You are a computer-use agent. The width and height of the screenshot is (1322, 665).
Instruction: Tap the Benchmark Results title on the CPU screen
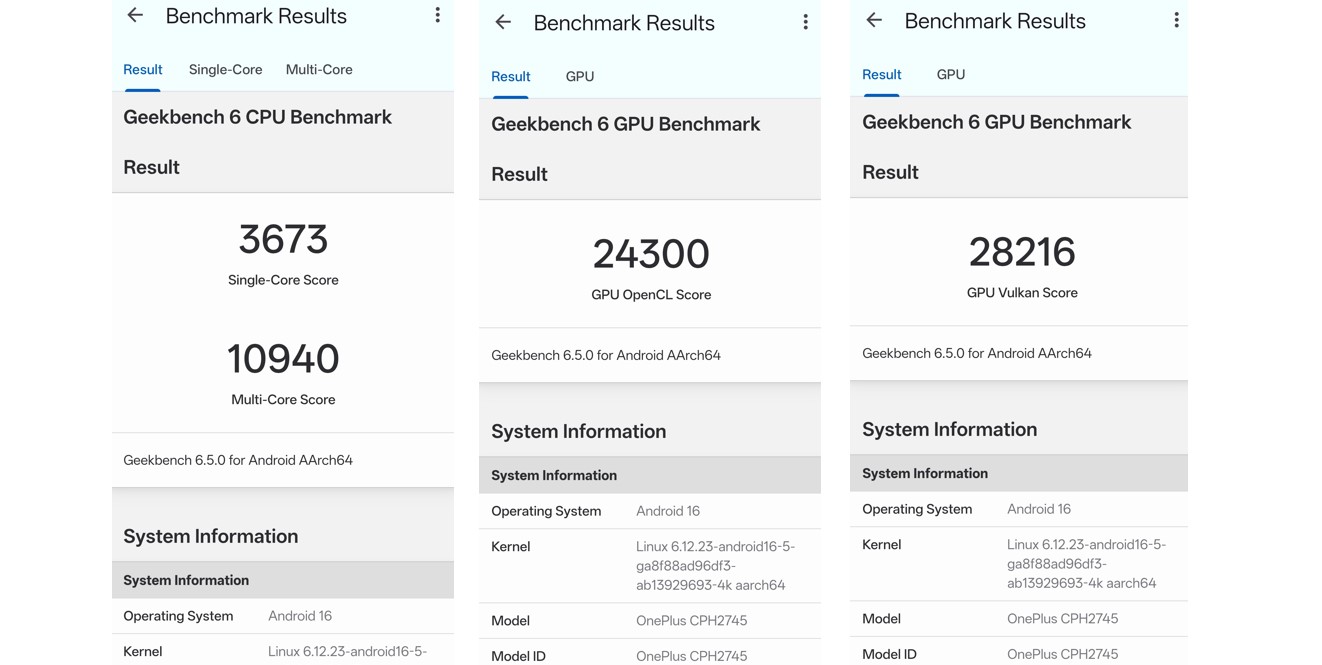click(256, 16)
